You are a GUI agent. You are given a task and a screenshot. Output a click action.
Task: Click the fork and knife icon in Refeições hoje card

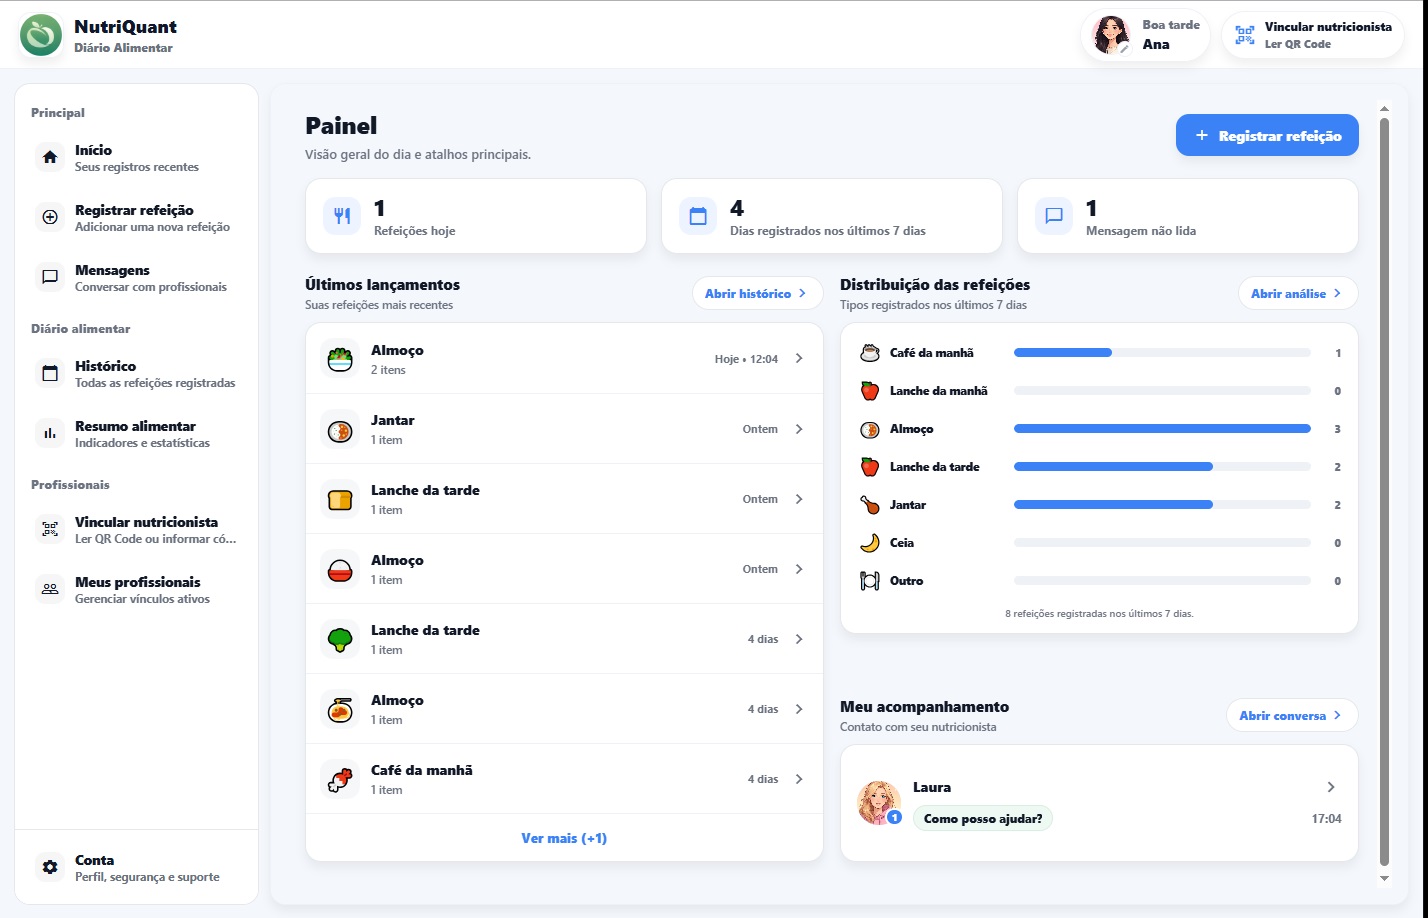(342, 216)
